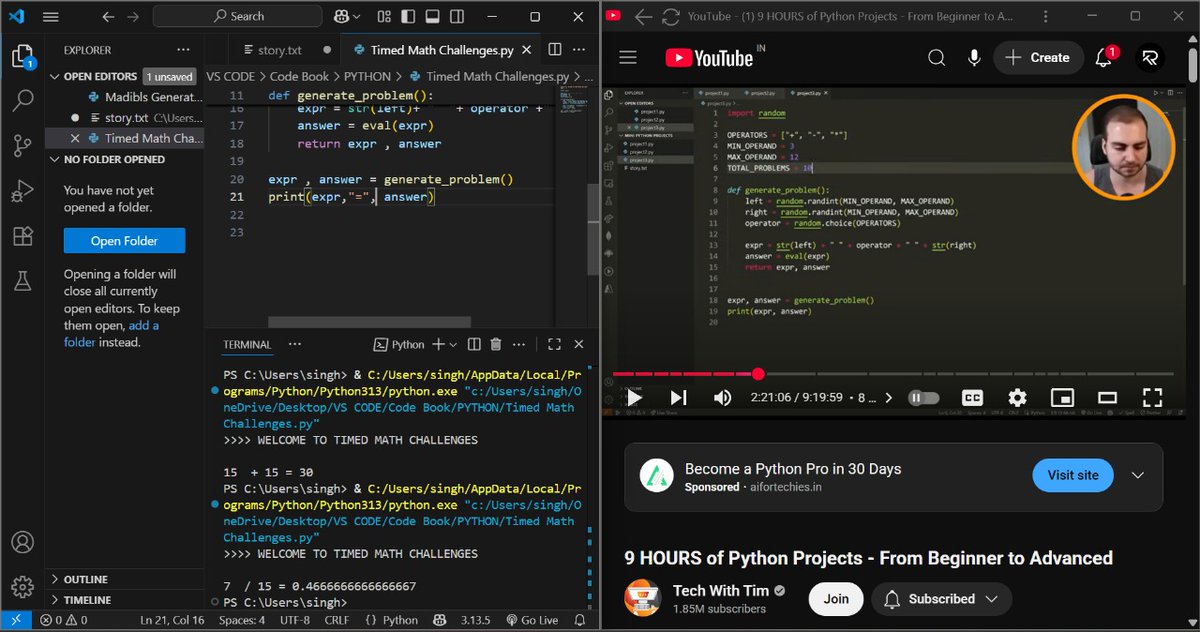Click the blue Open Folder button
This screenshot has width=1200, height=632.
(124, 241)
